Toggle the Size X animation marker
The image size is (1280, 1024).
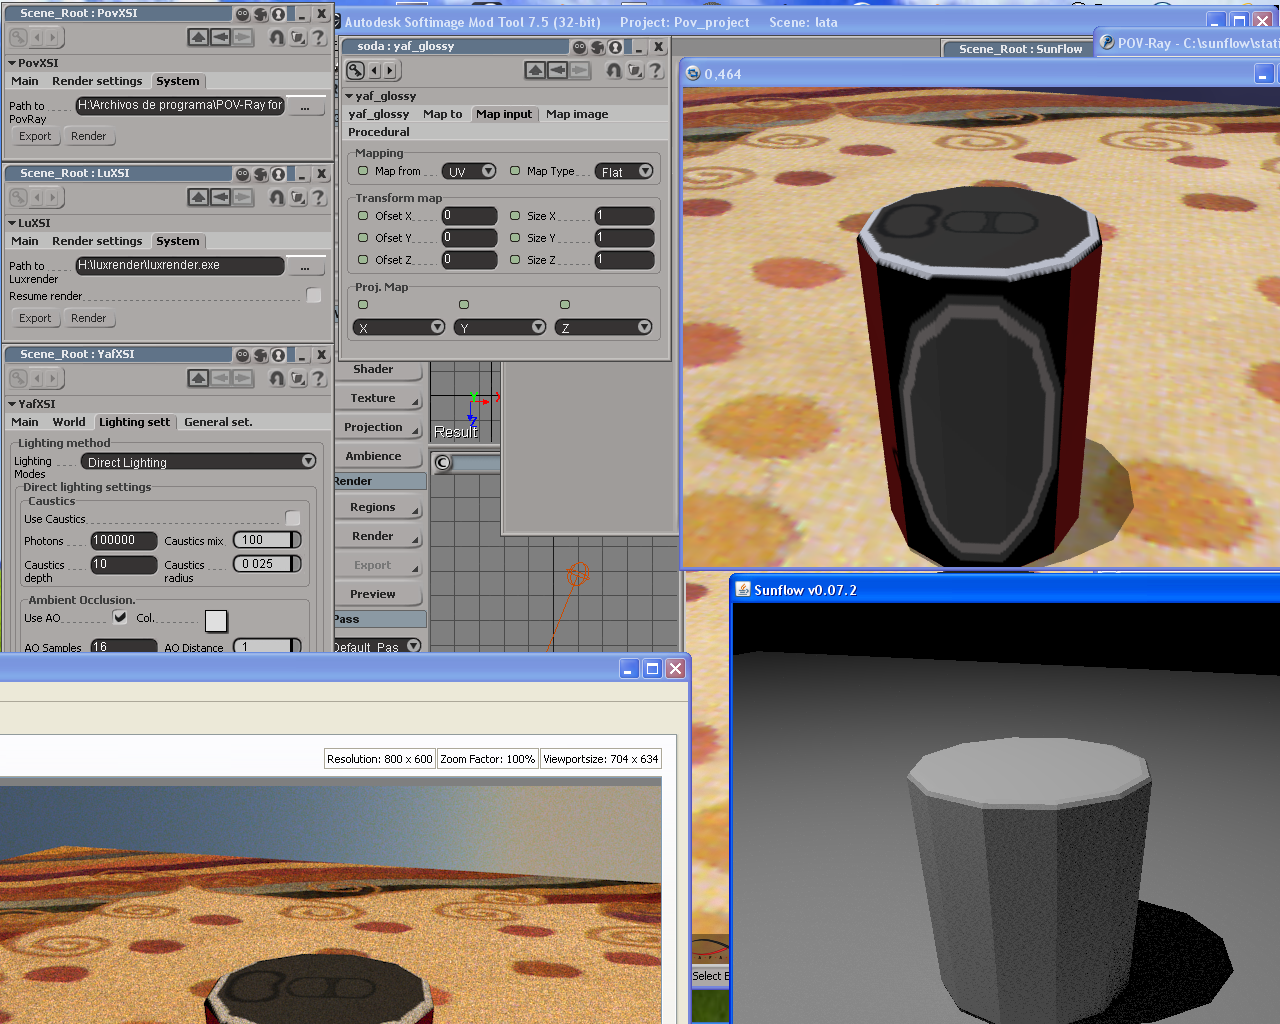pos(515,216)
